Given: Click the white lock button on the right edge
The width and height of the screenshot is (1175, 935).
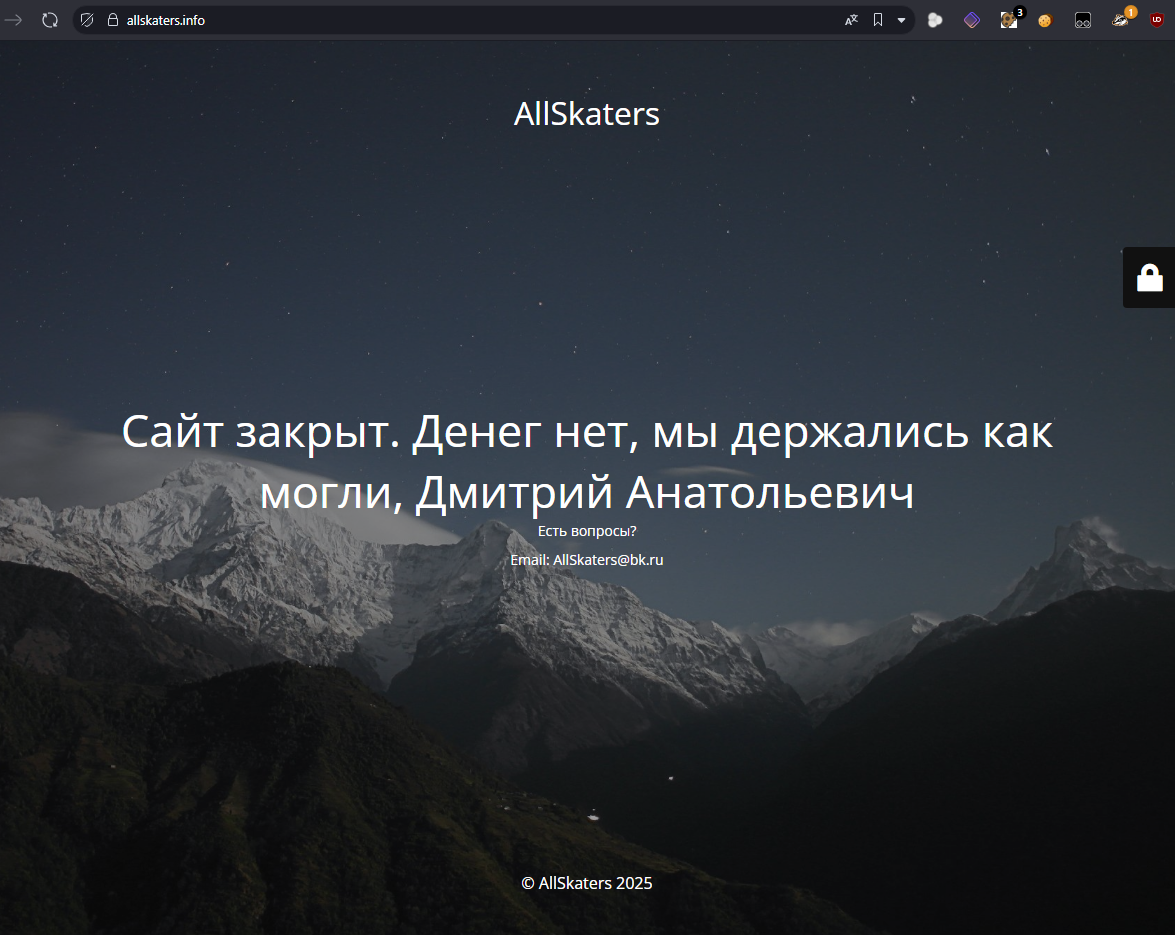Looking at the screenshot, I should point(1150,278).
